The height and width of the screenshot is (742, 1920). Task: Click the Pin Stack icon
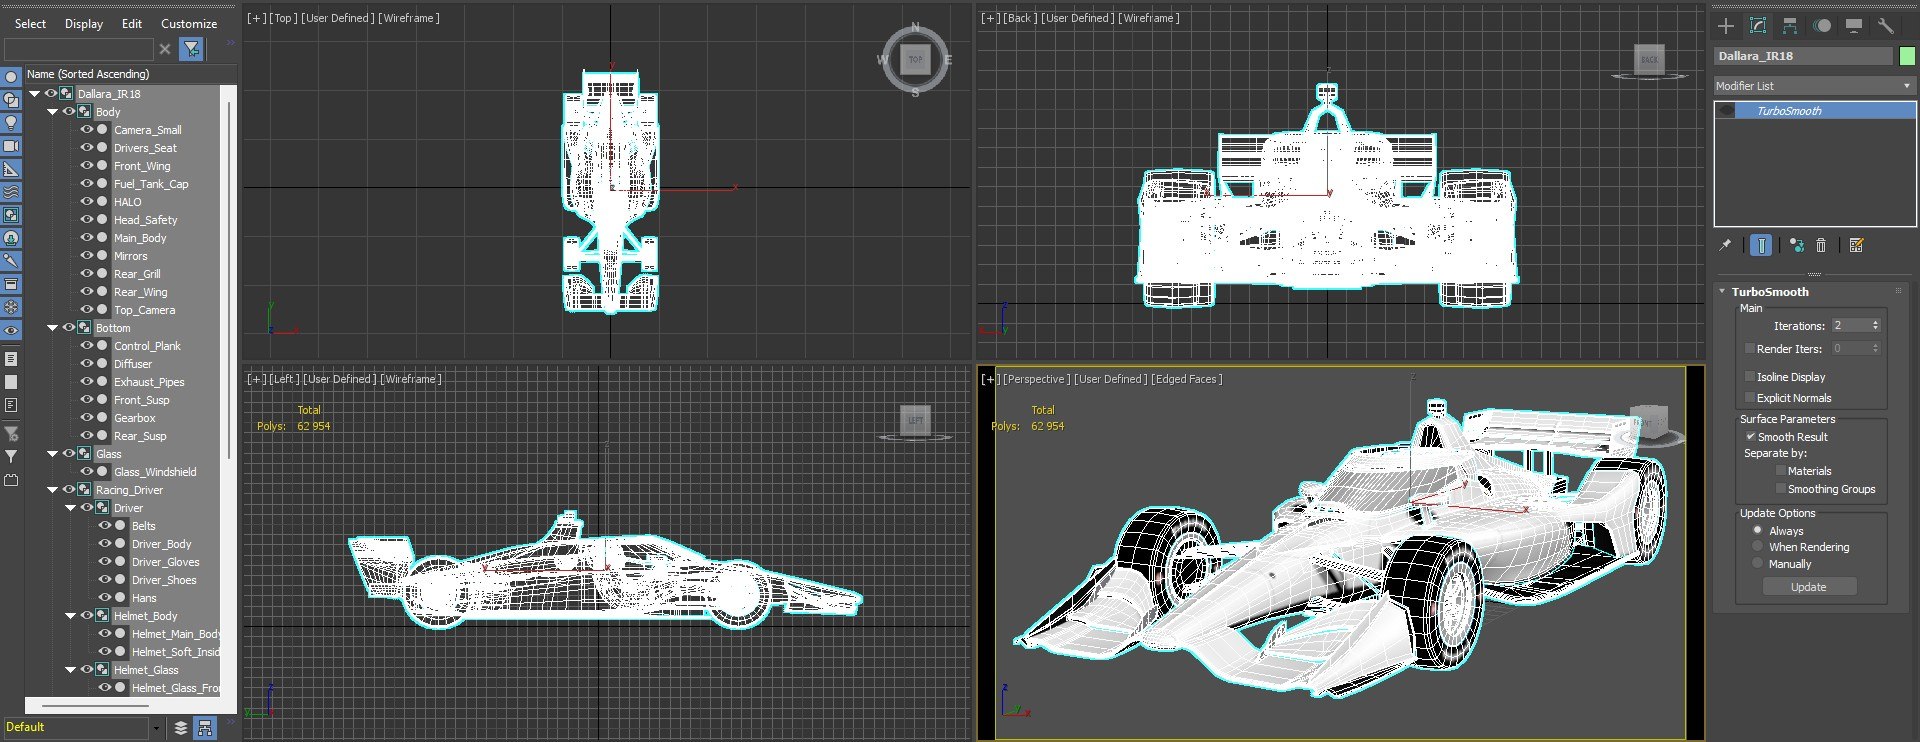[x=1725, y=245]
